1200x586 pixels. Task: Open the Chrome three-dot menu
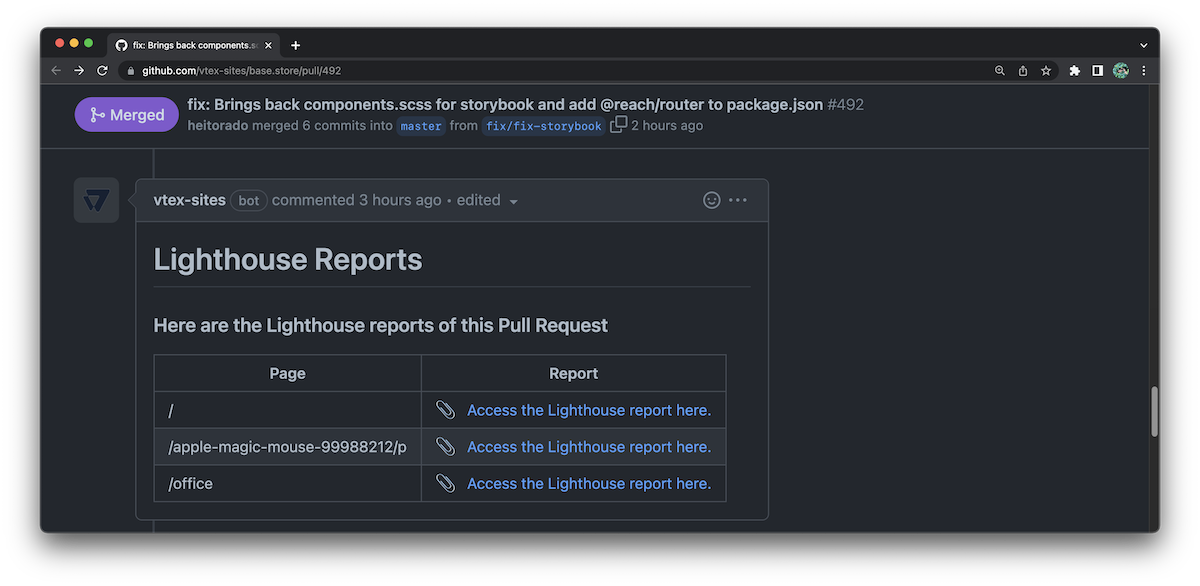tap(1144, 71)
